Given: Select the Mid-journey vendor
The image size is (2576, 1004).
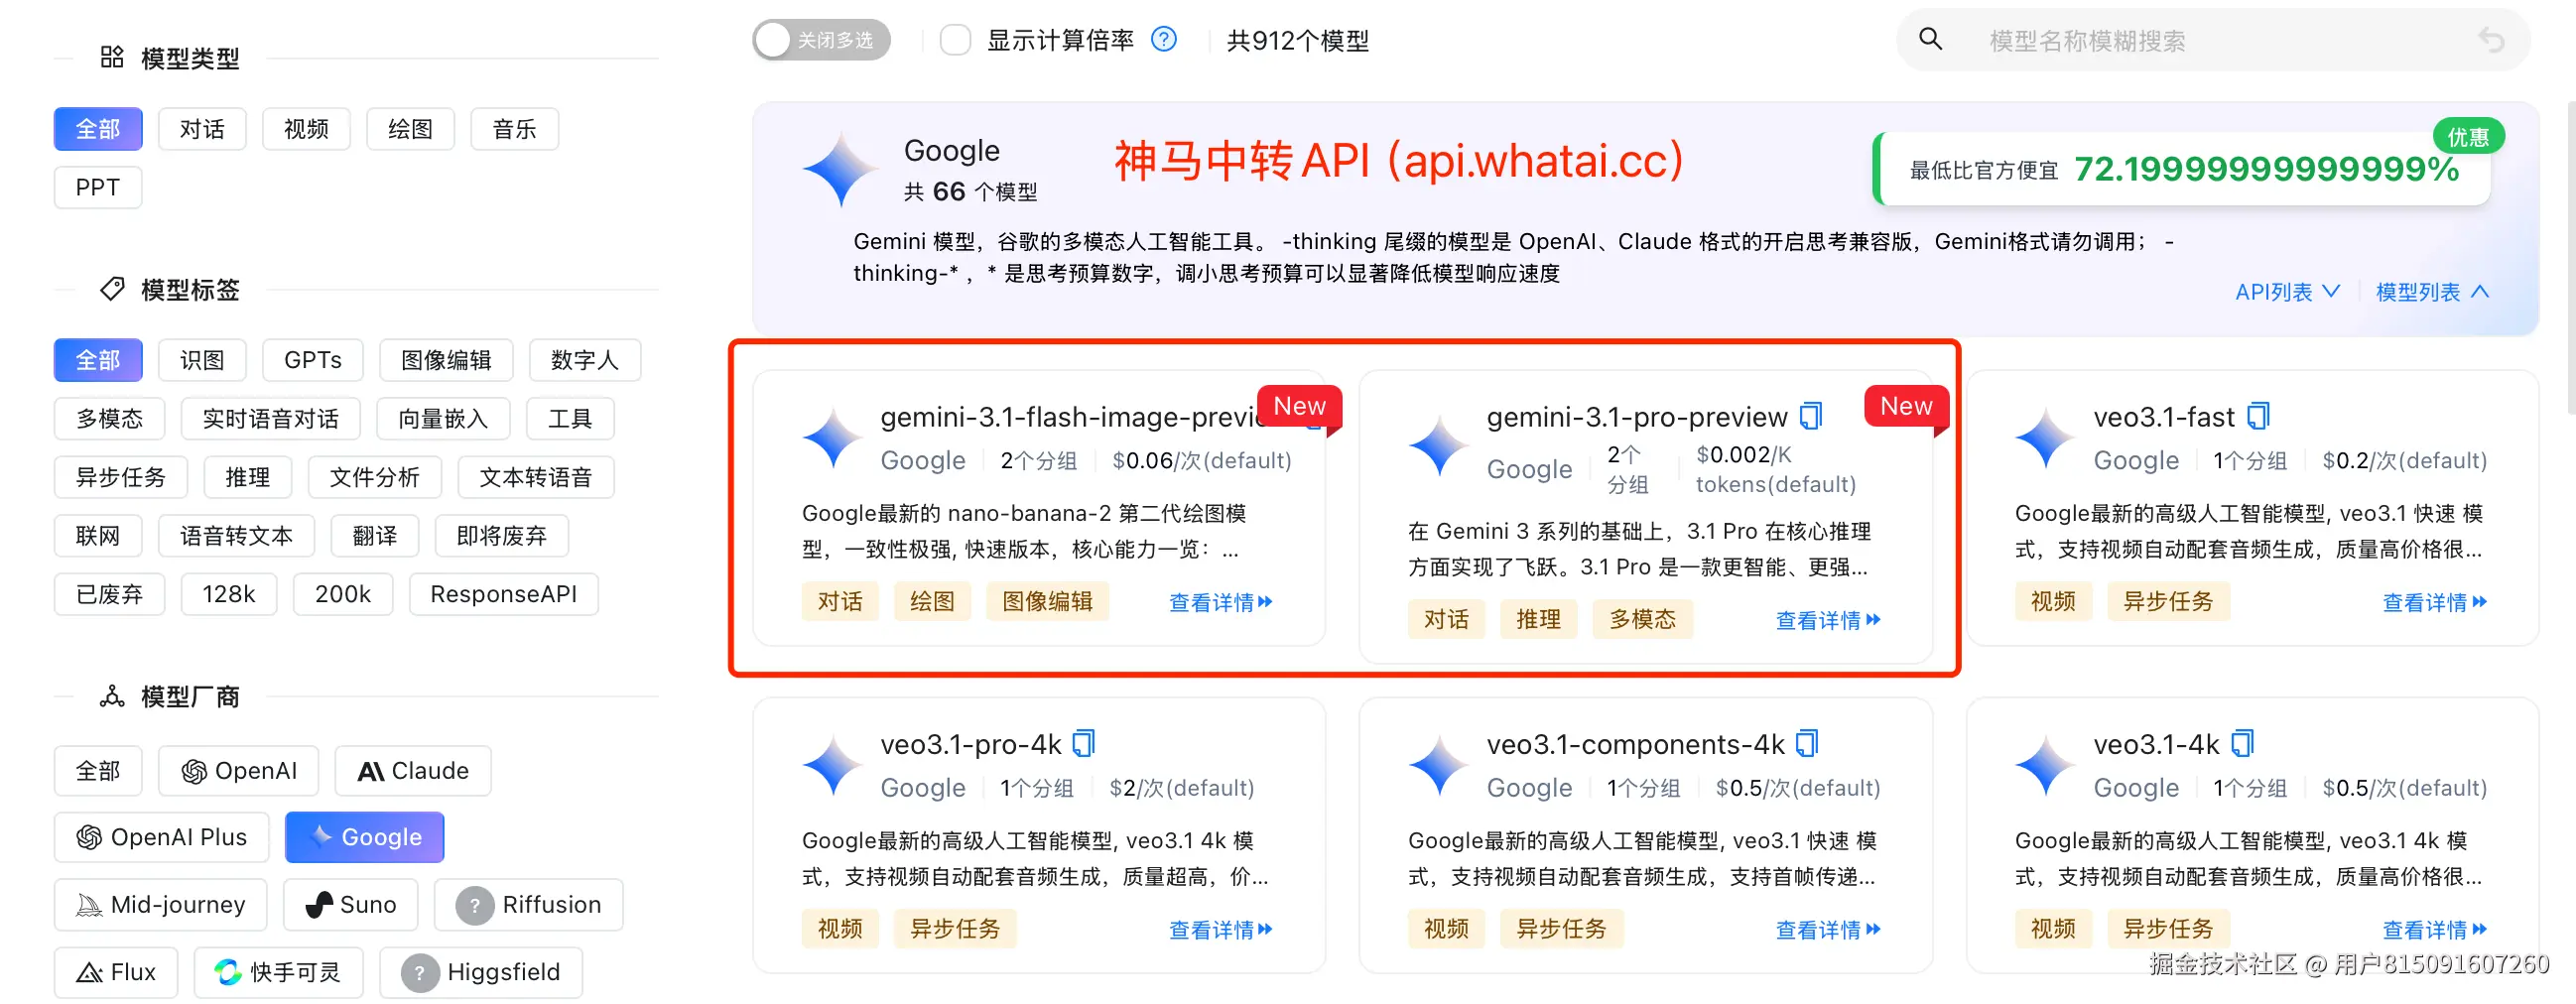Looking at the screenshot, I should (161, 905).
